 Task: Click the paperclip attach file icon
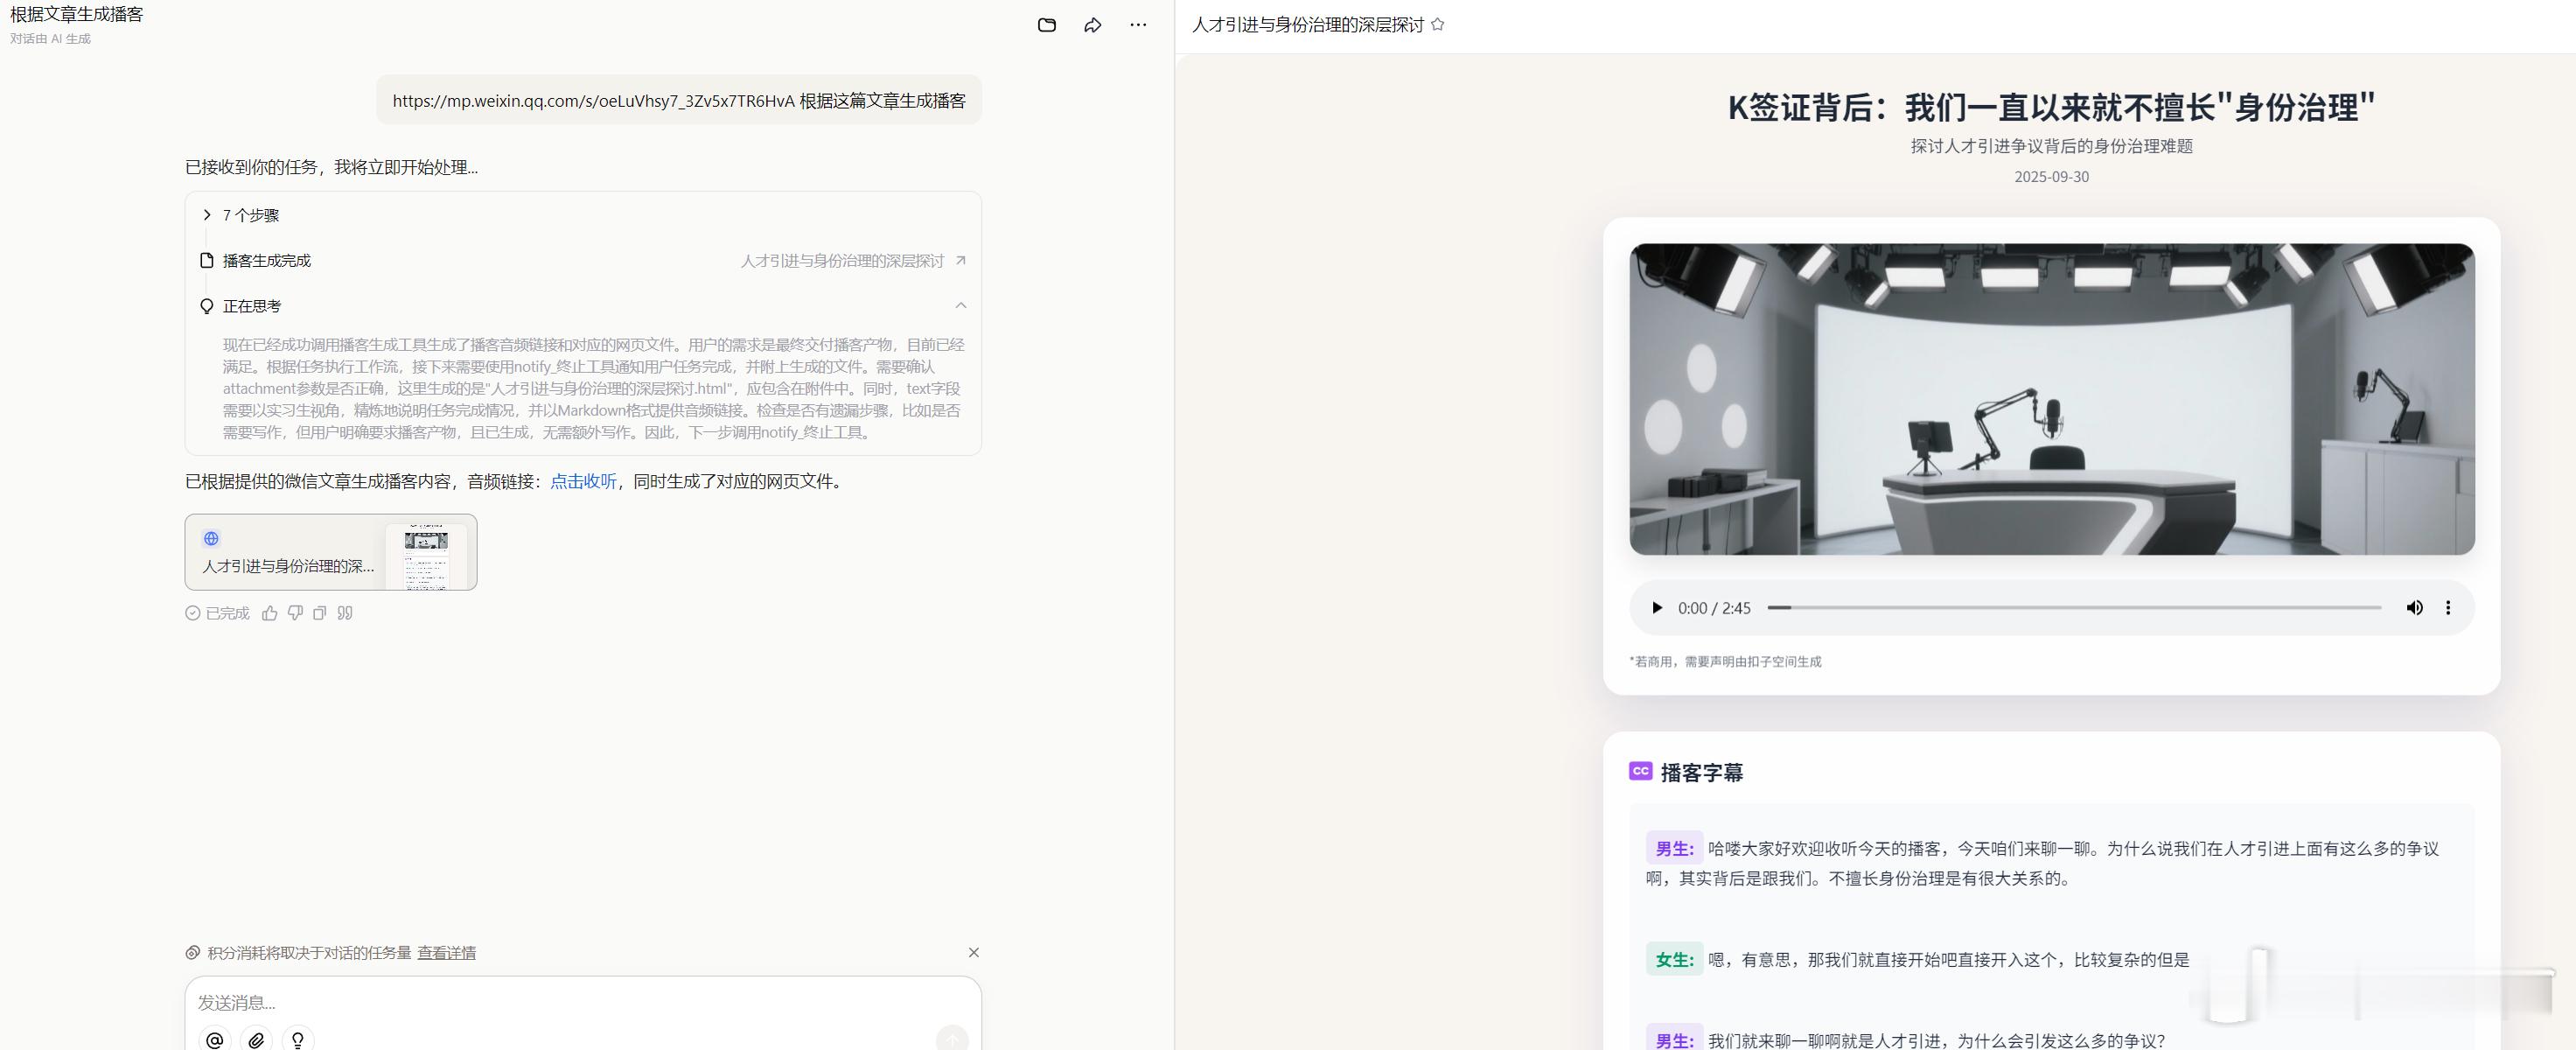(256, 1040)
